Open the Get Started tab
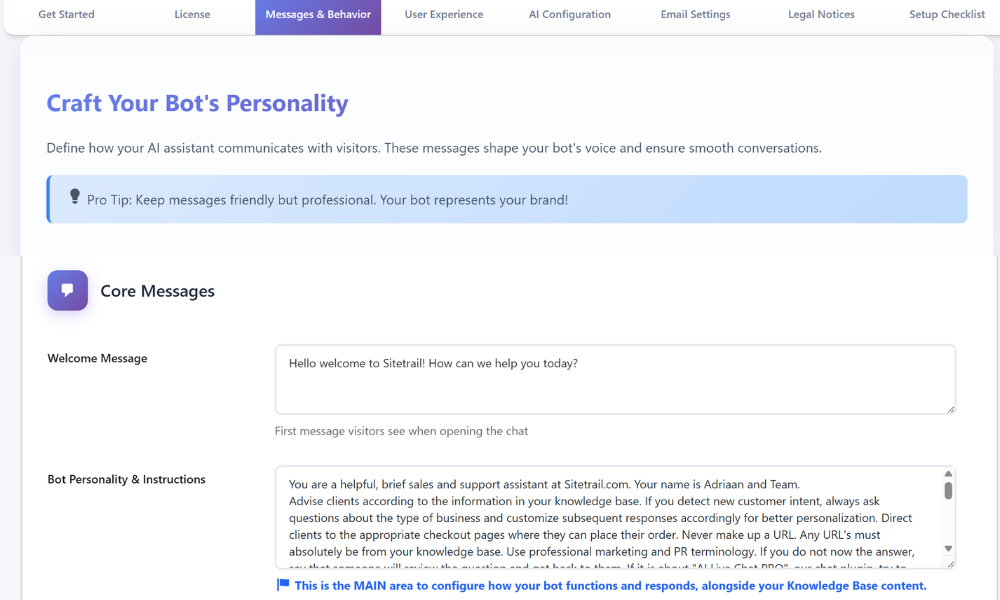The height and width of the screenshot is (600, 1000). (66, 15)
